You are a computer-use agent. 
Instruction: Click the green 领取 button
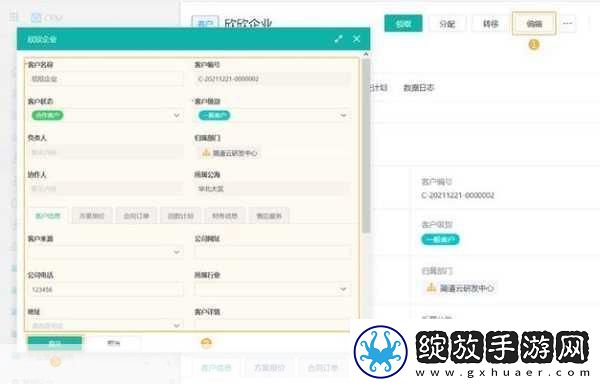pyautogui.click(x=403, y=24)
